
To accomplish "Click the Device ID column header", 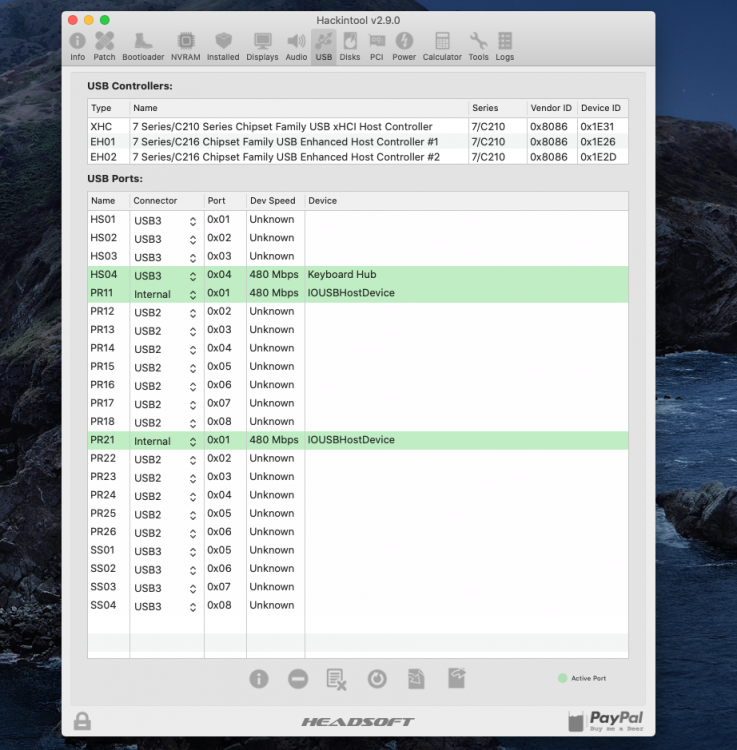I will click(x=603, y=108).
